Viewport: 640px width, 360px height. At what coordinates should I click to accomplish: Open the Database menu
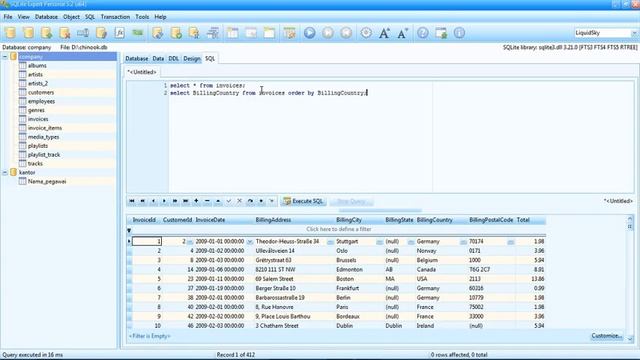pyautogui.click(x=46, y=17)
